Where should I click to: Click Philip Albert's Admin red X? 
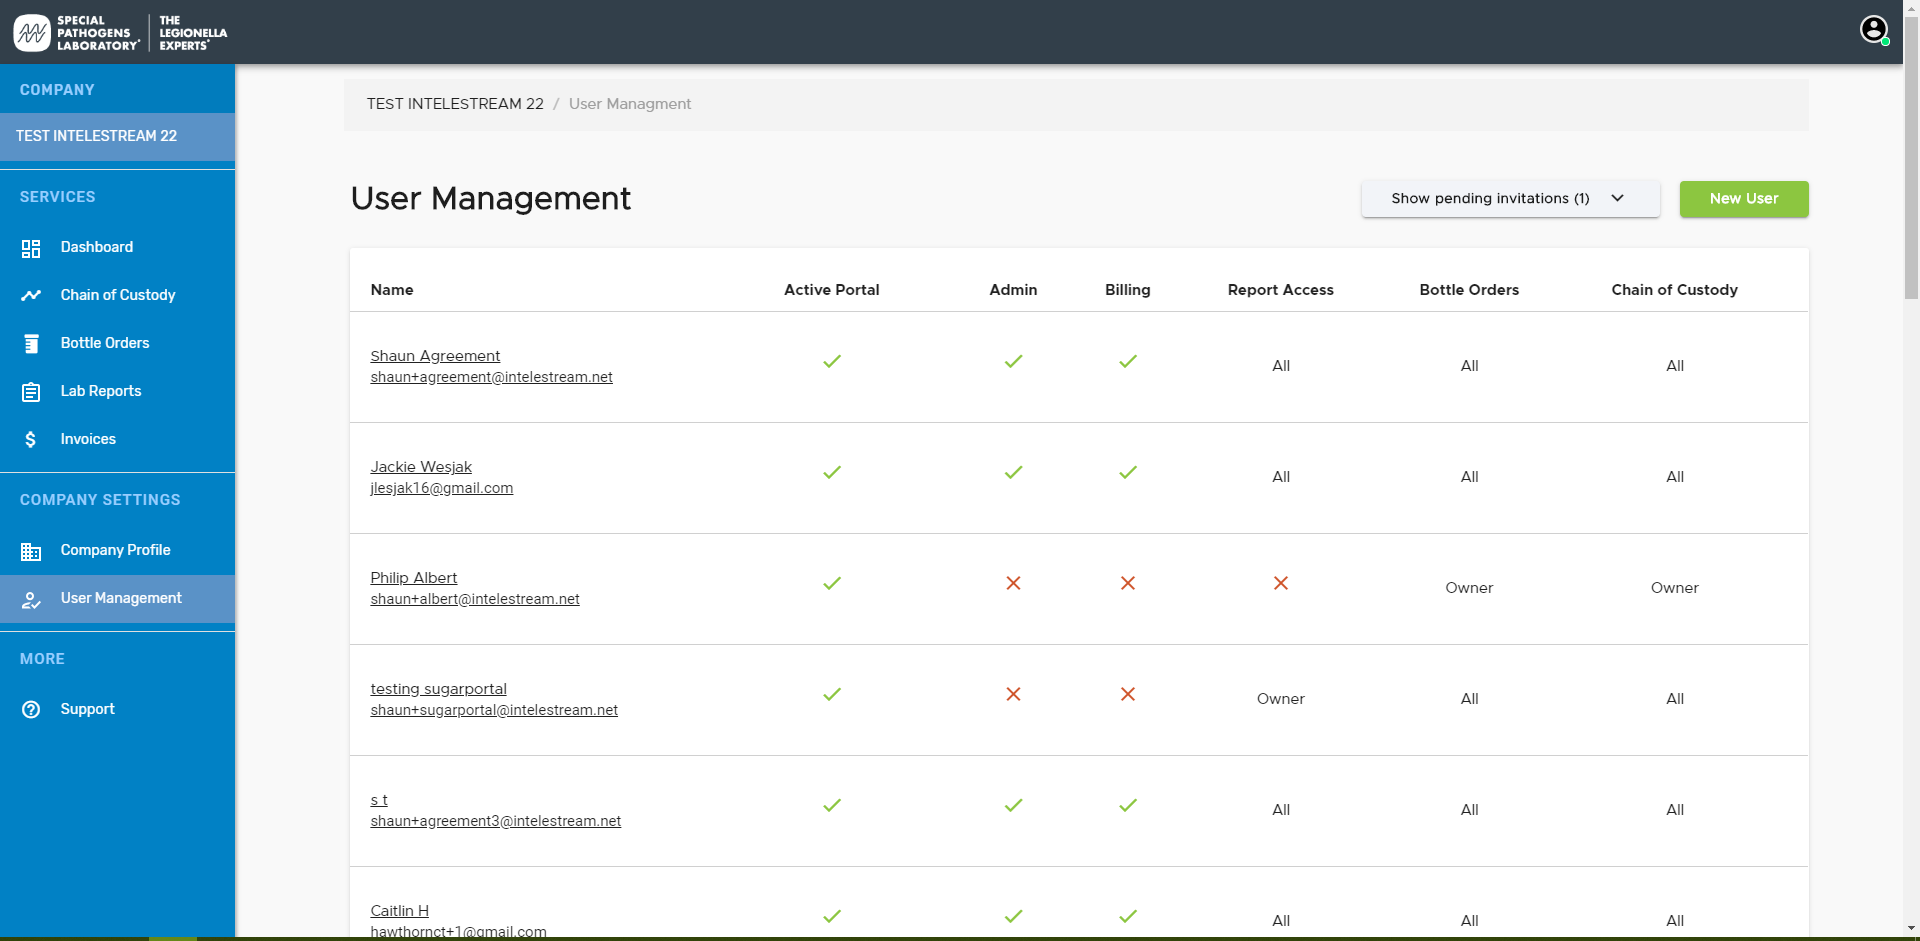[1013, 583]
